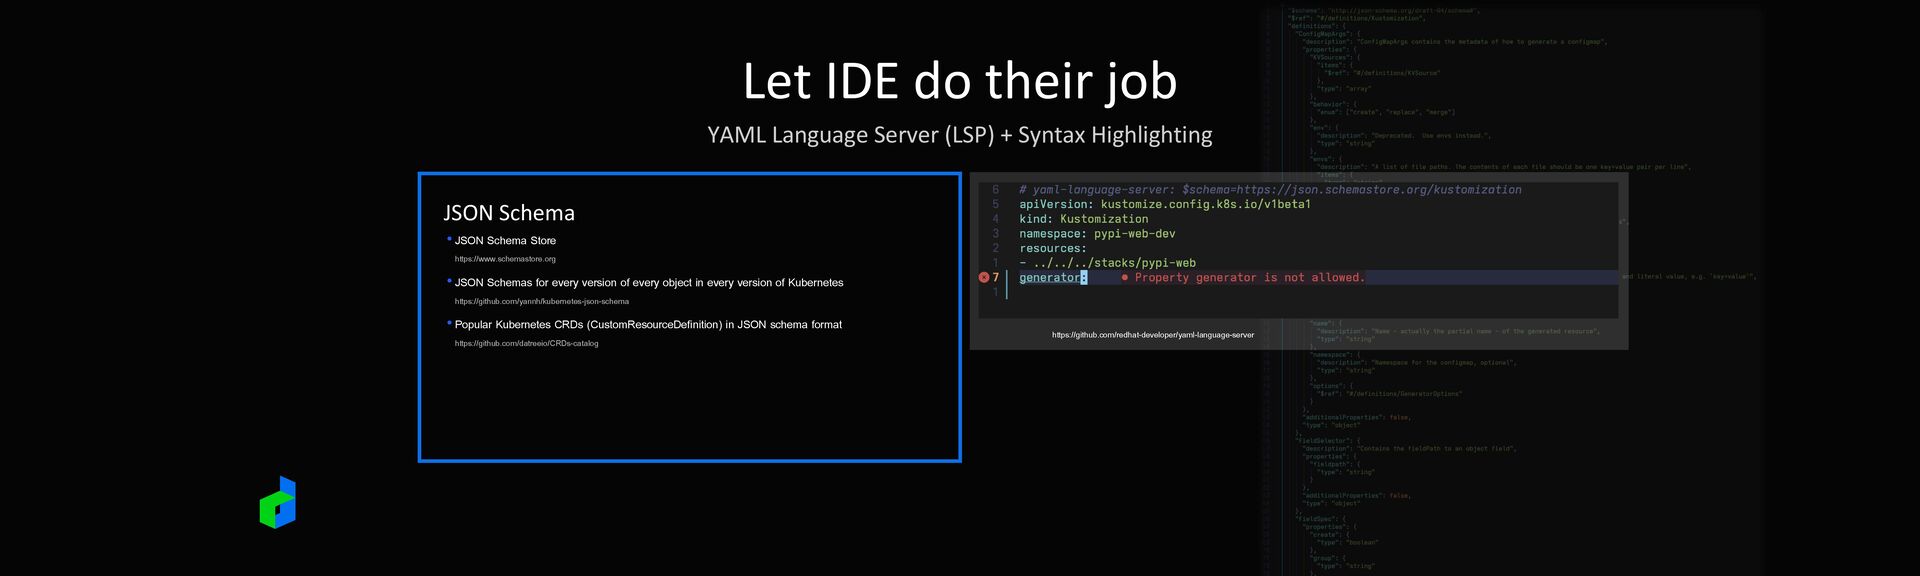Click the green and blue cube logo
Screen dimensions: 1920x576
coord(278,502)
